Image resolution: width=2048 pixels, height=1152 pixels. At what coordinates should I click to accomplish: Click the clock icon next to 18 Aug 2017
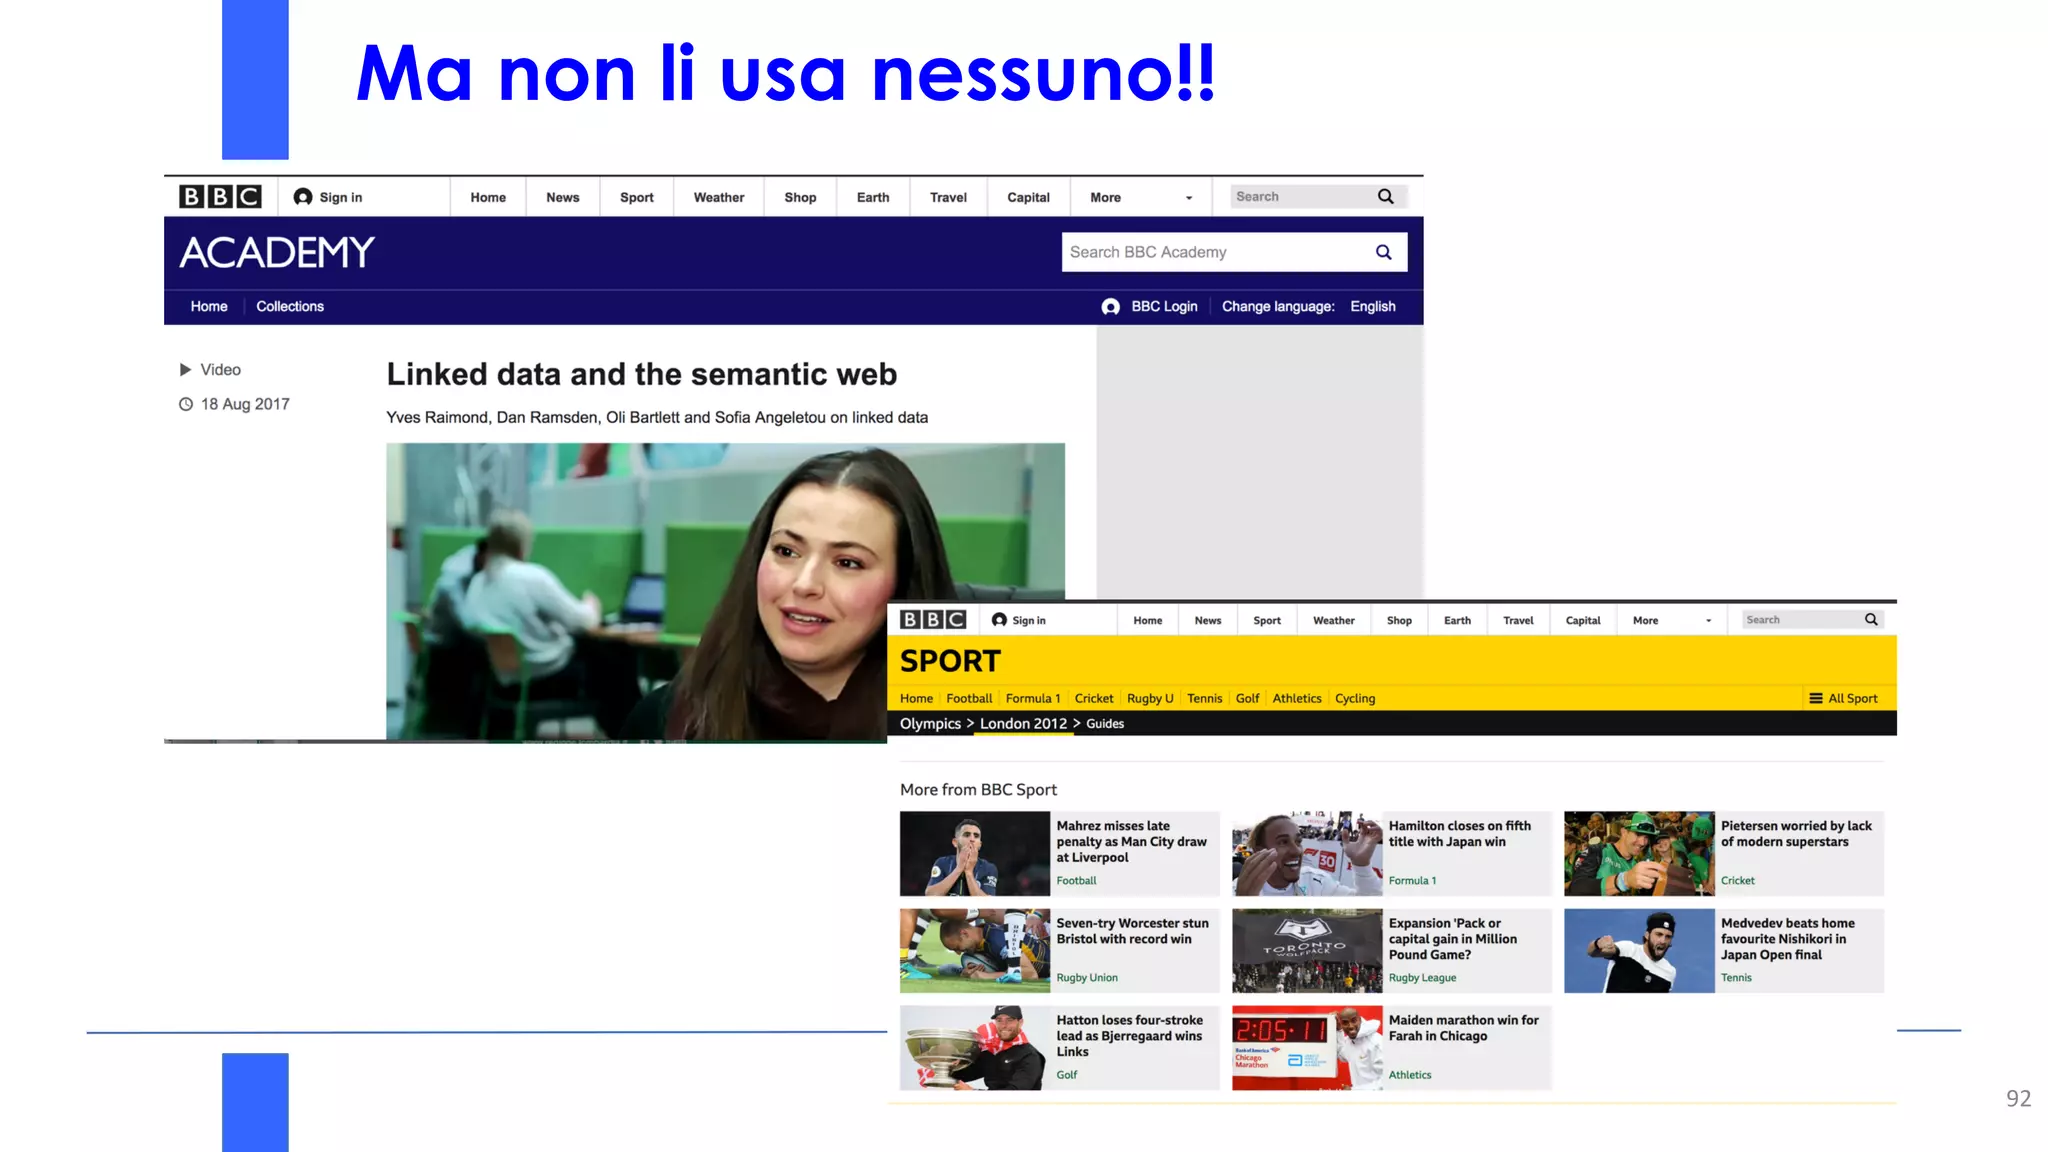pos(186,404)
